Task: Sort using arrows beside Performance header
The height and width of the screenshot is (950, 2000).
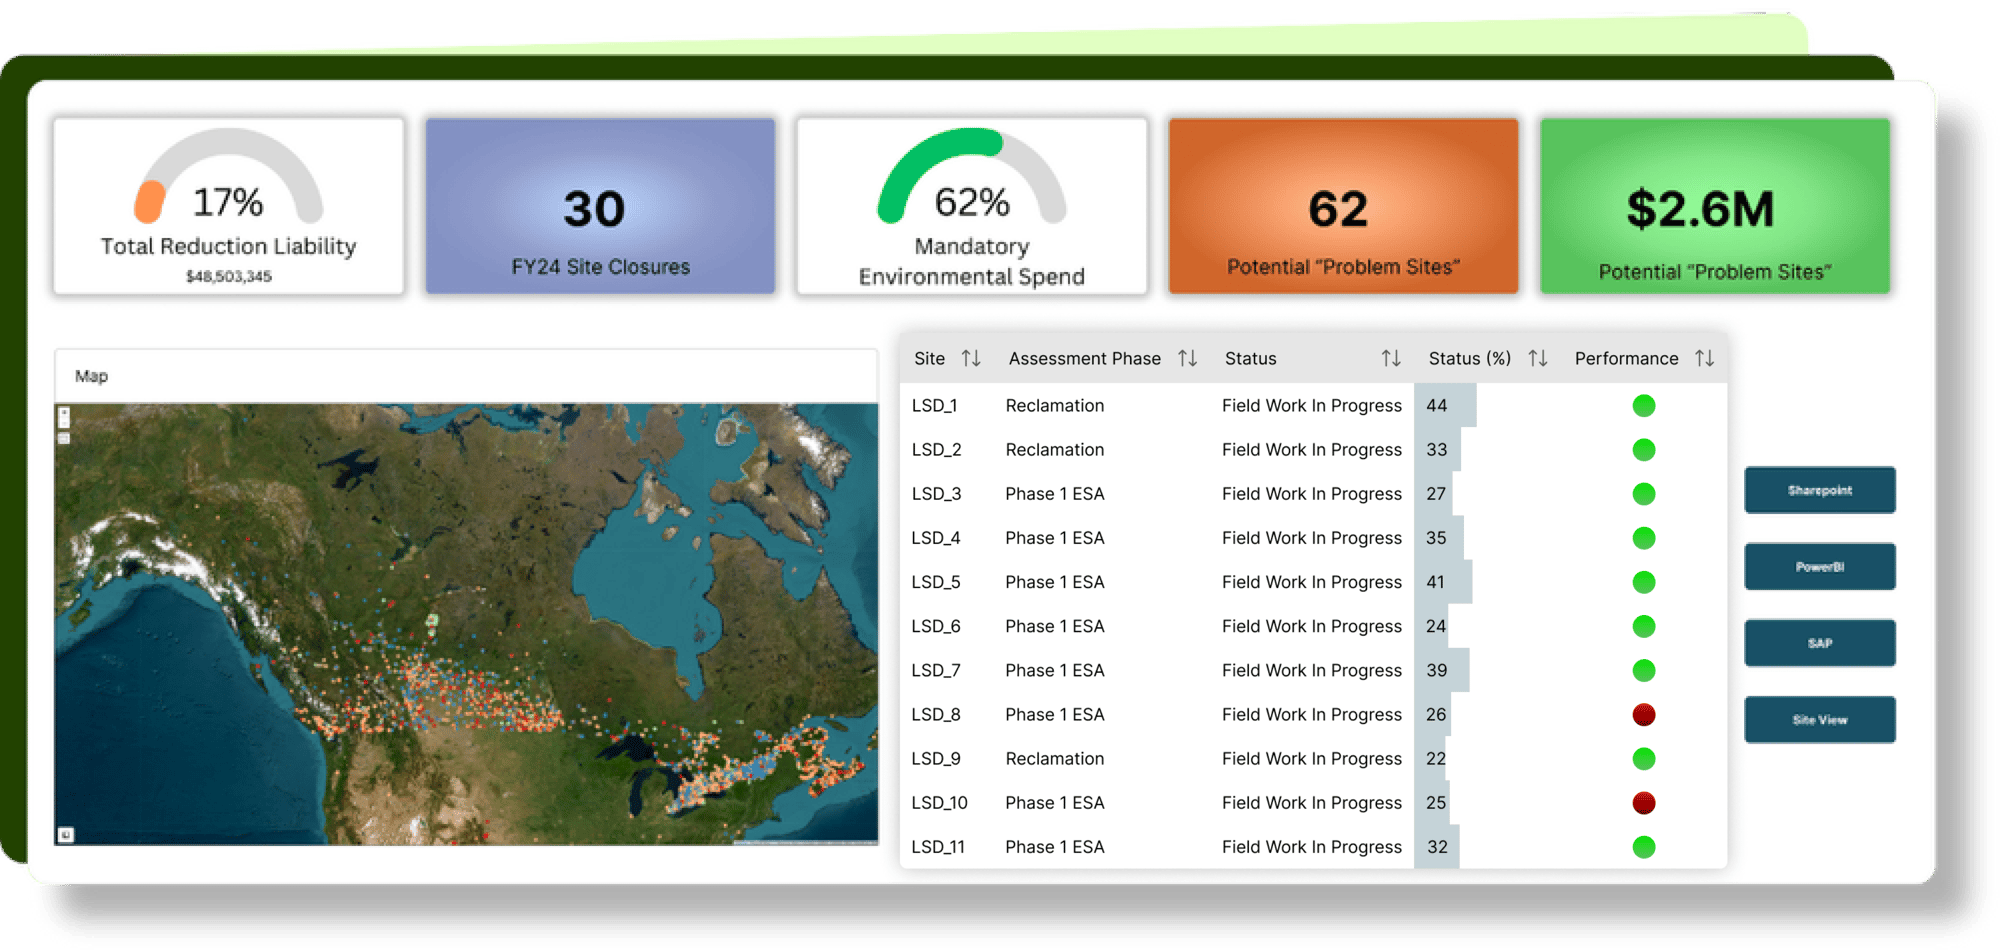Action: click(x=1705, y=358)
